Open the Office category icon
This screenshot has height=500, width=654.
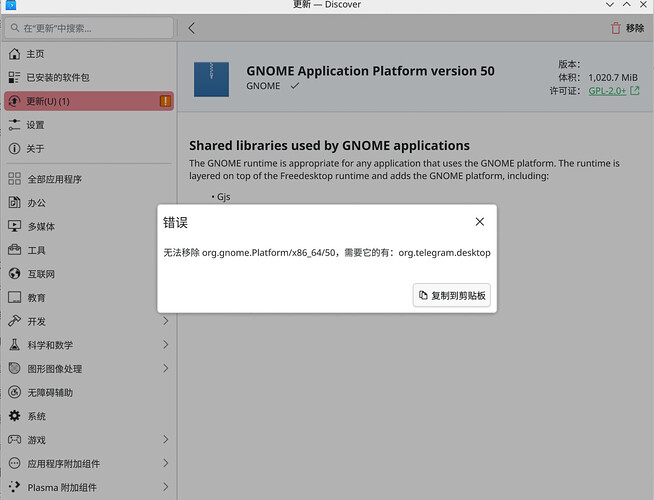pyautogui.click(x=14, y=203)
